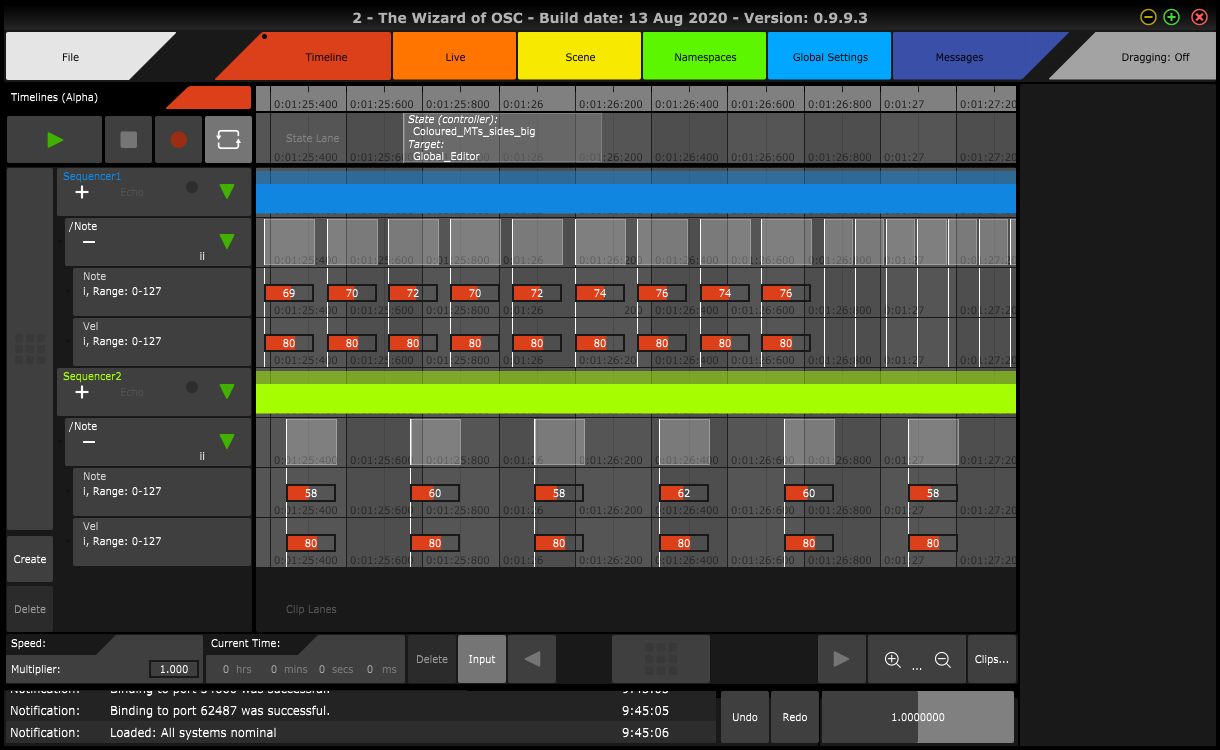The height and width of the screenshot is (750, 1220).
Task: Click the right arrow navigation button
Action: point(841,659)
